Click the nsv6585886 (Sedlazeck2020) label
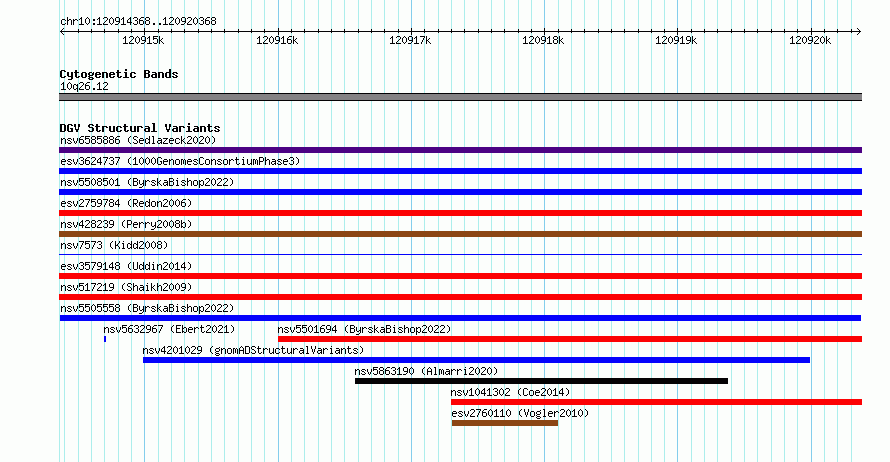The width and height of the screenshot is (890, 462). point(138,140)
